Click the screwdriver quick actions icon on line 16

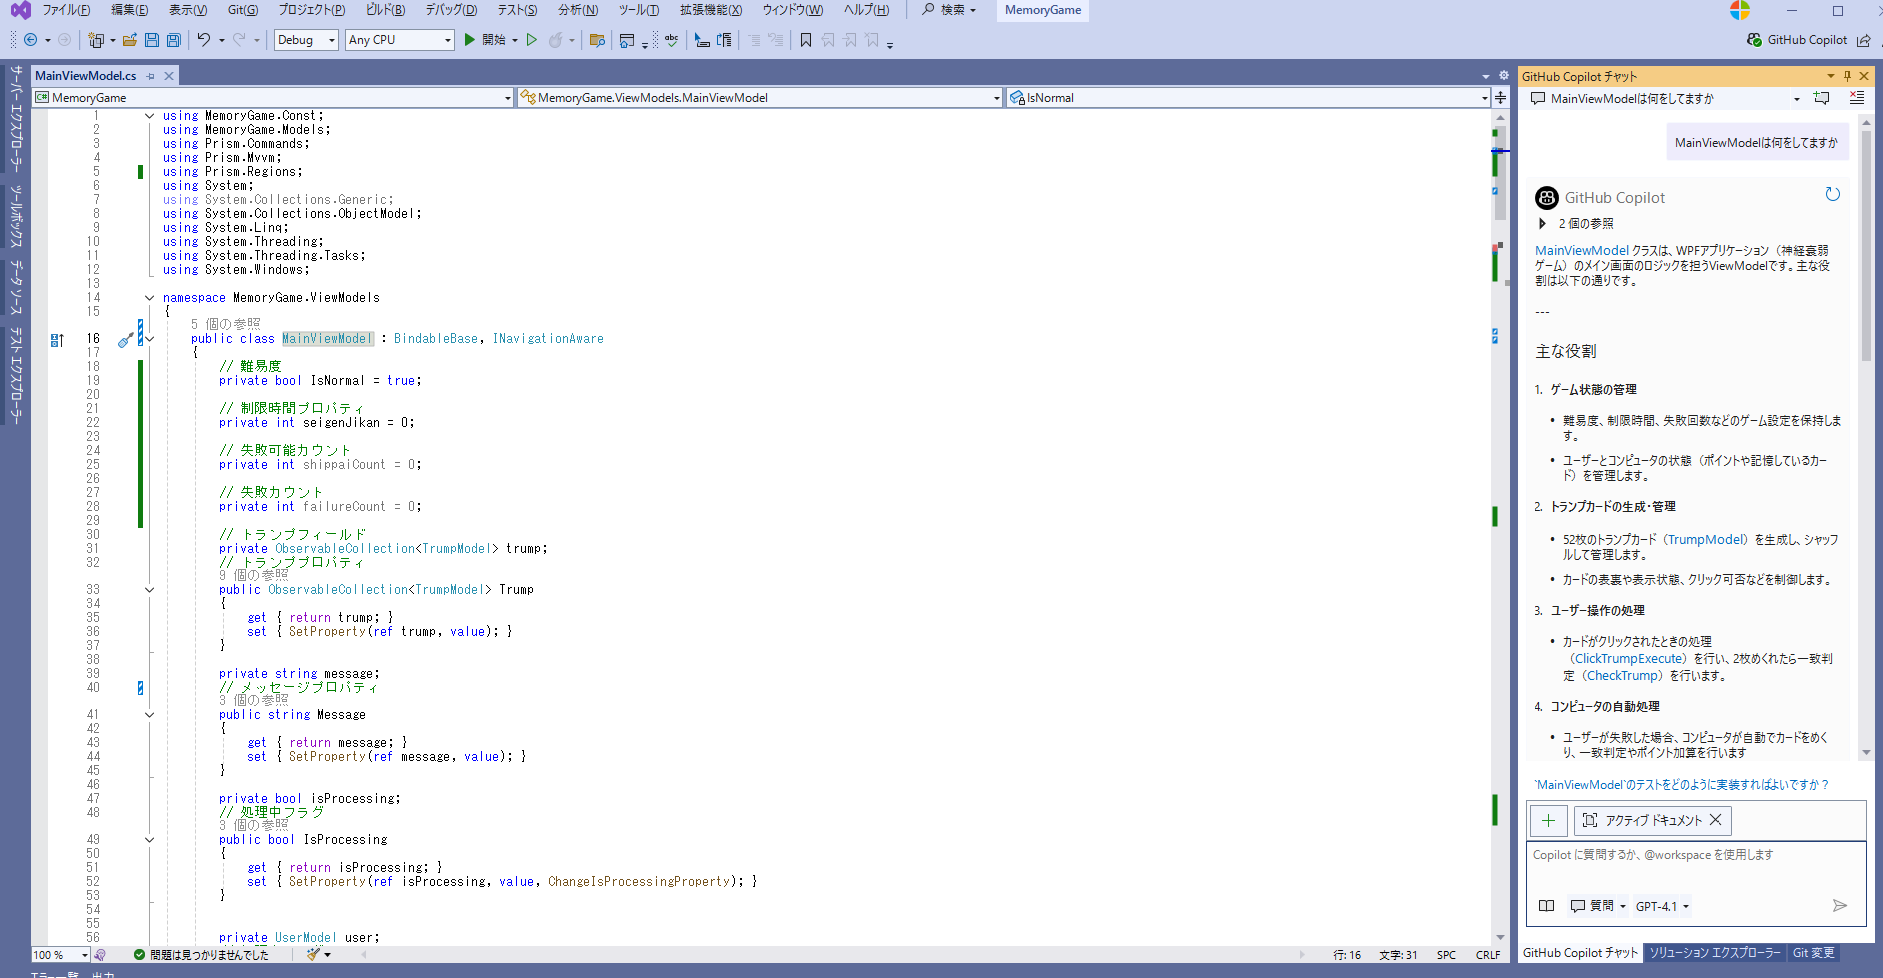click(x=125, y=340)
